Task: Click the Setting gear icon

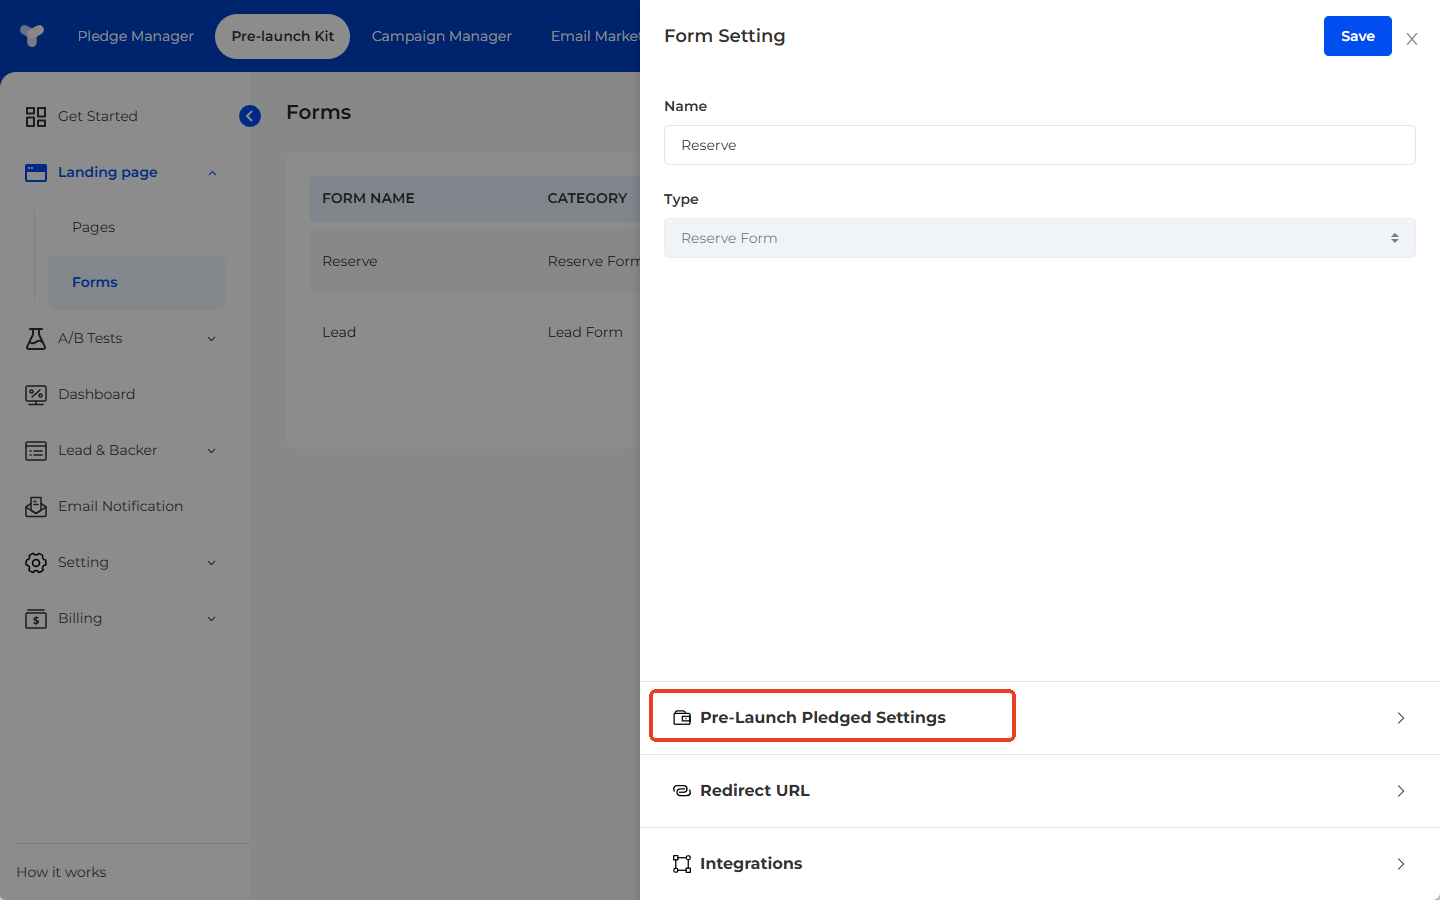Action: point(36,563)
